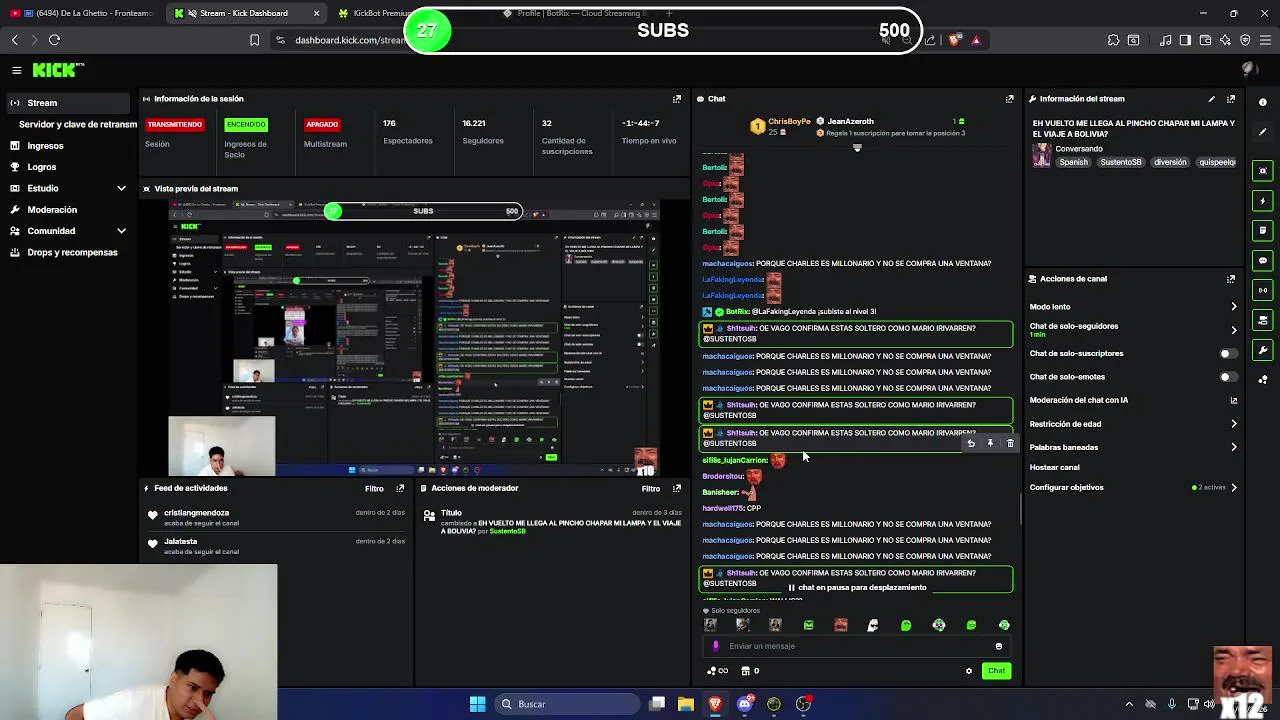Focus the Enviar un mensaje input

(x=855, y=646)
